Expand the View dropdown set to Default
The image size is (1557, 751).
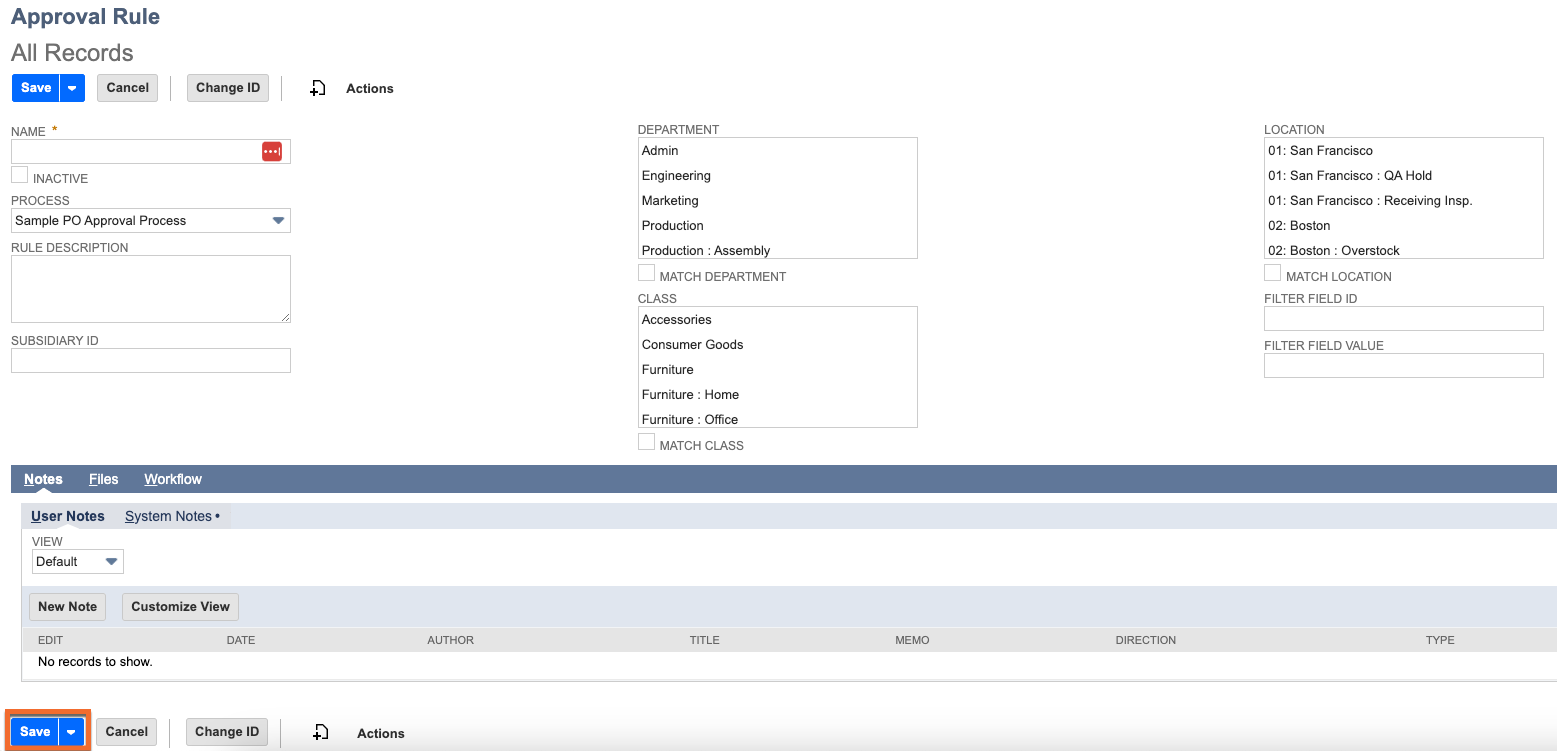112,562
